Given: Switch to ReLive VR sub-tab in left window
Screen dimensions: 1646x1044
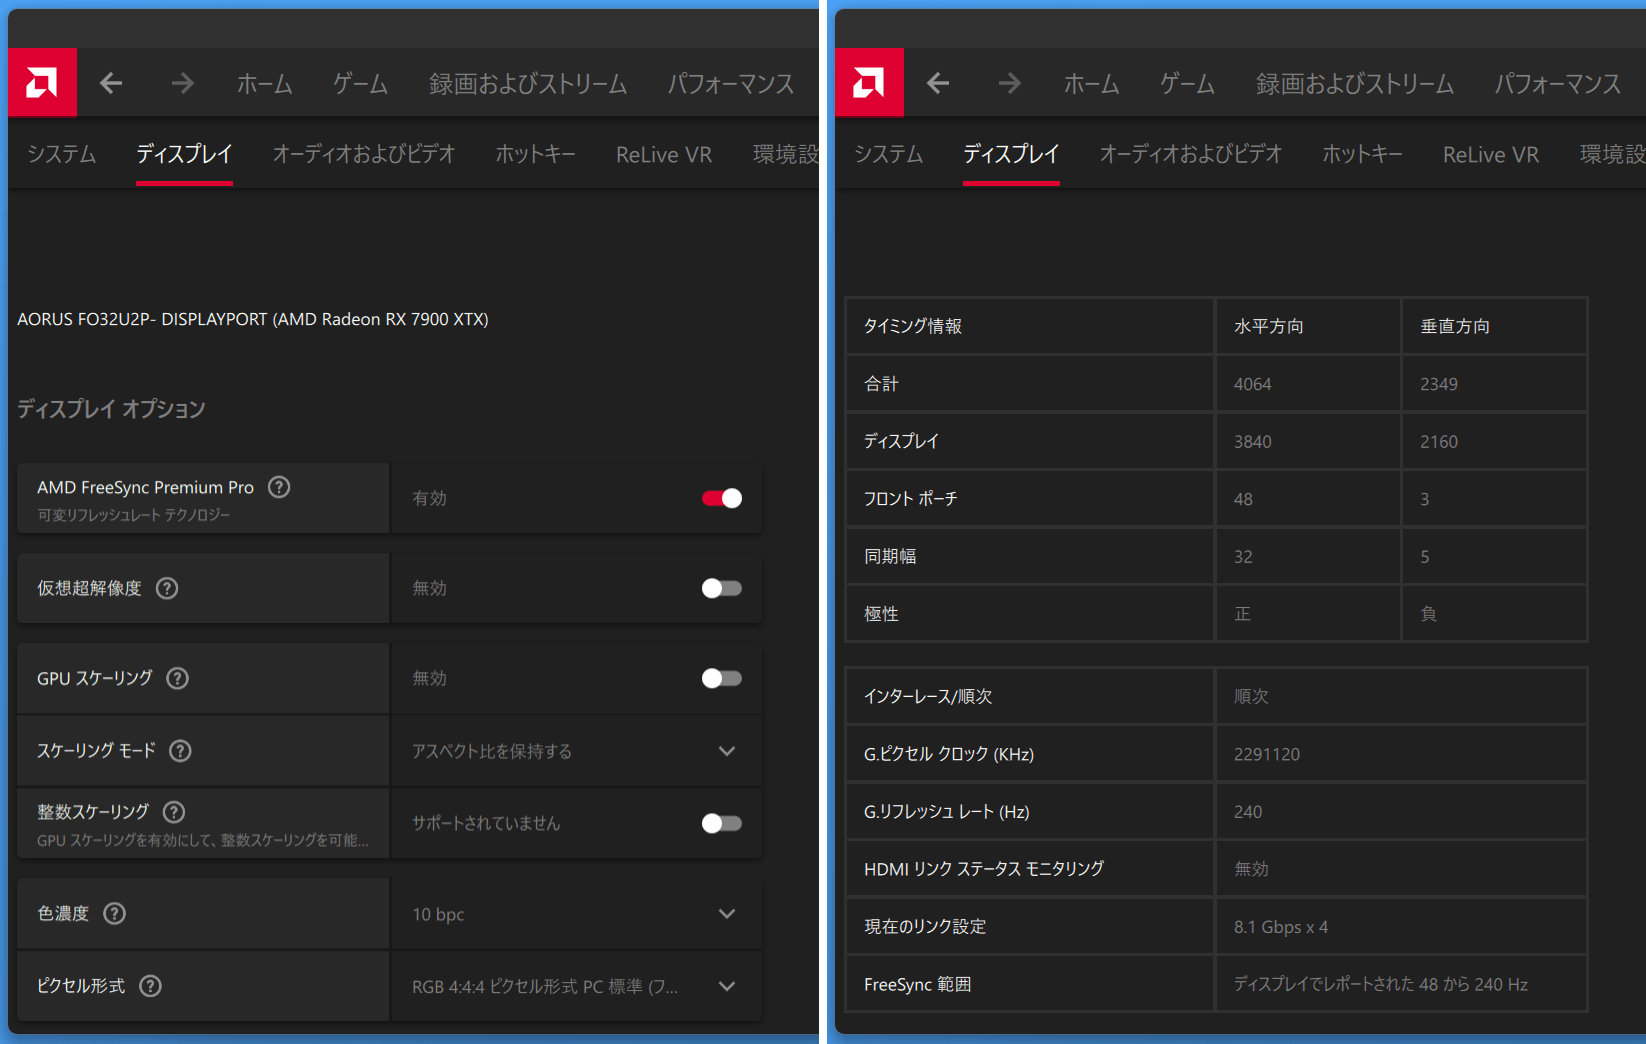Looking at the screenshot, I should pyautogui.click(x=664, y=155).
